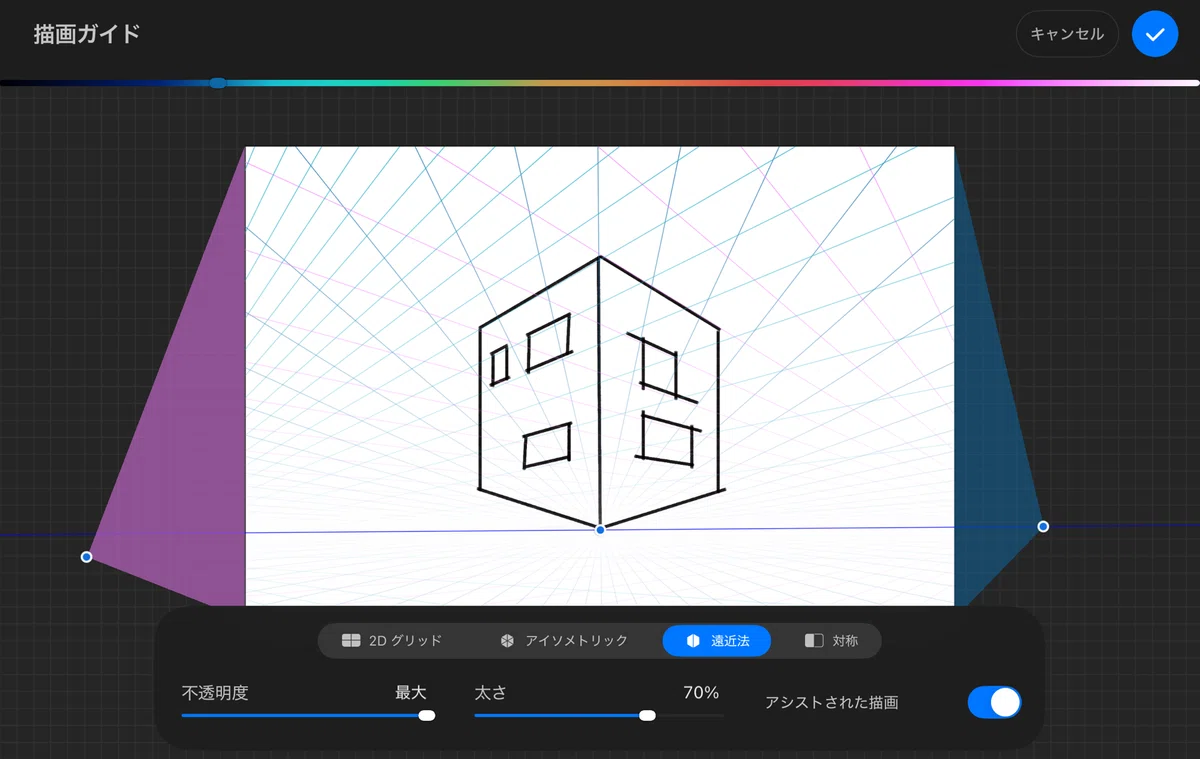Click the hue color bar knob

[218, 83]
